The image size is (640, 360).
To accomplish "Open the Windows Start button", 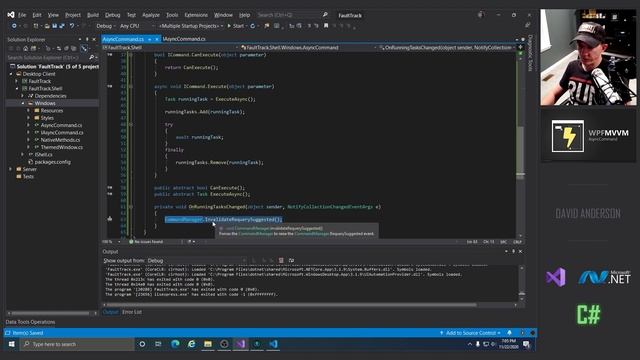I will coord(11,344).
